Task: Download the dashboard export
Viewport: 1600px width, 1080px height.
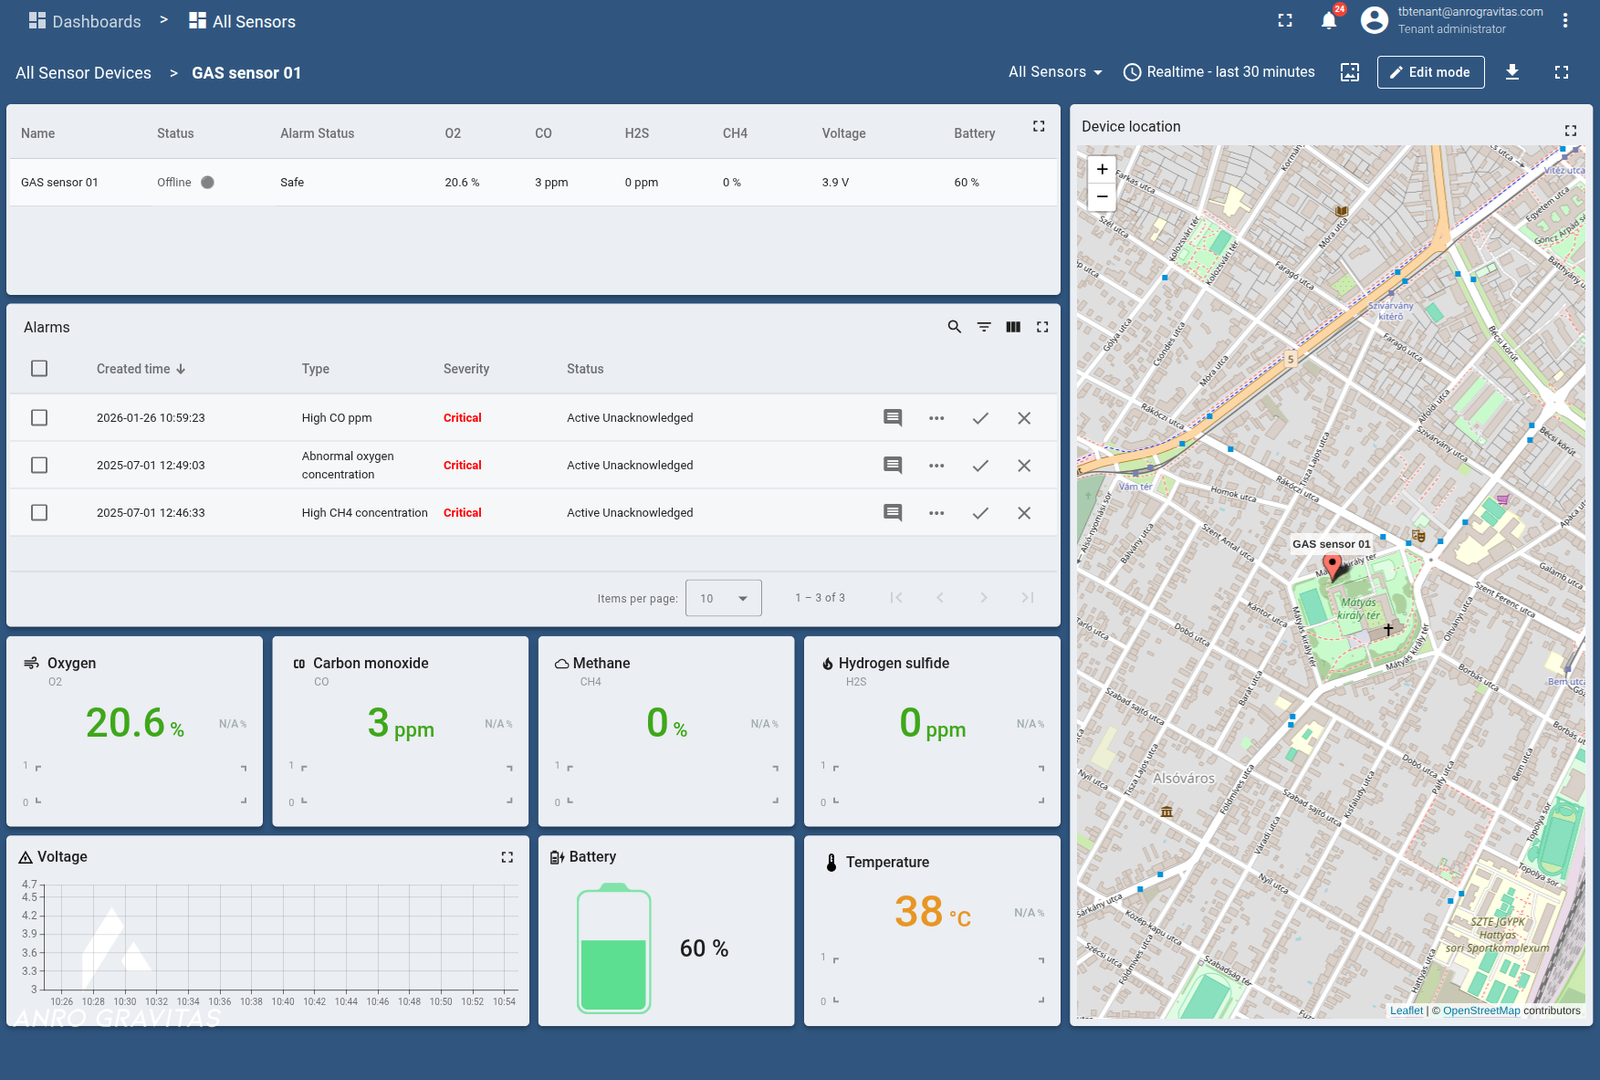Action: tap(1512, 72)
